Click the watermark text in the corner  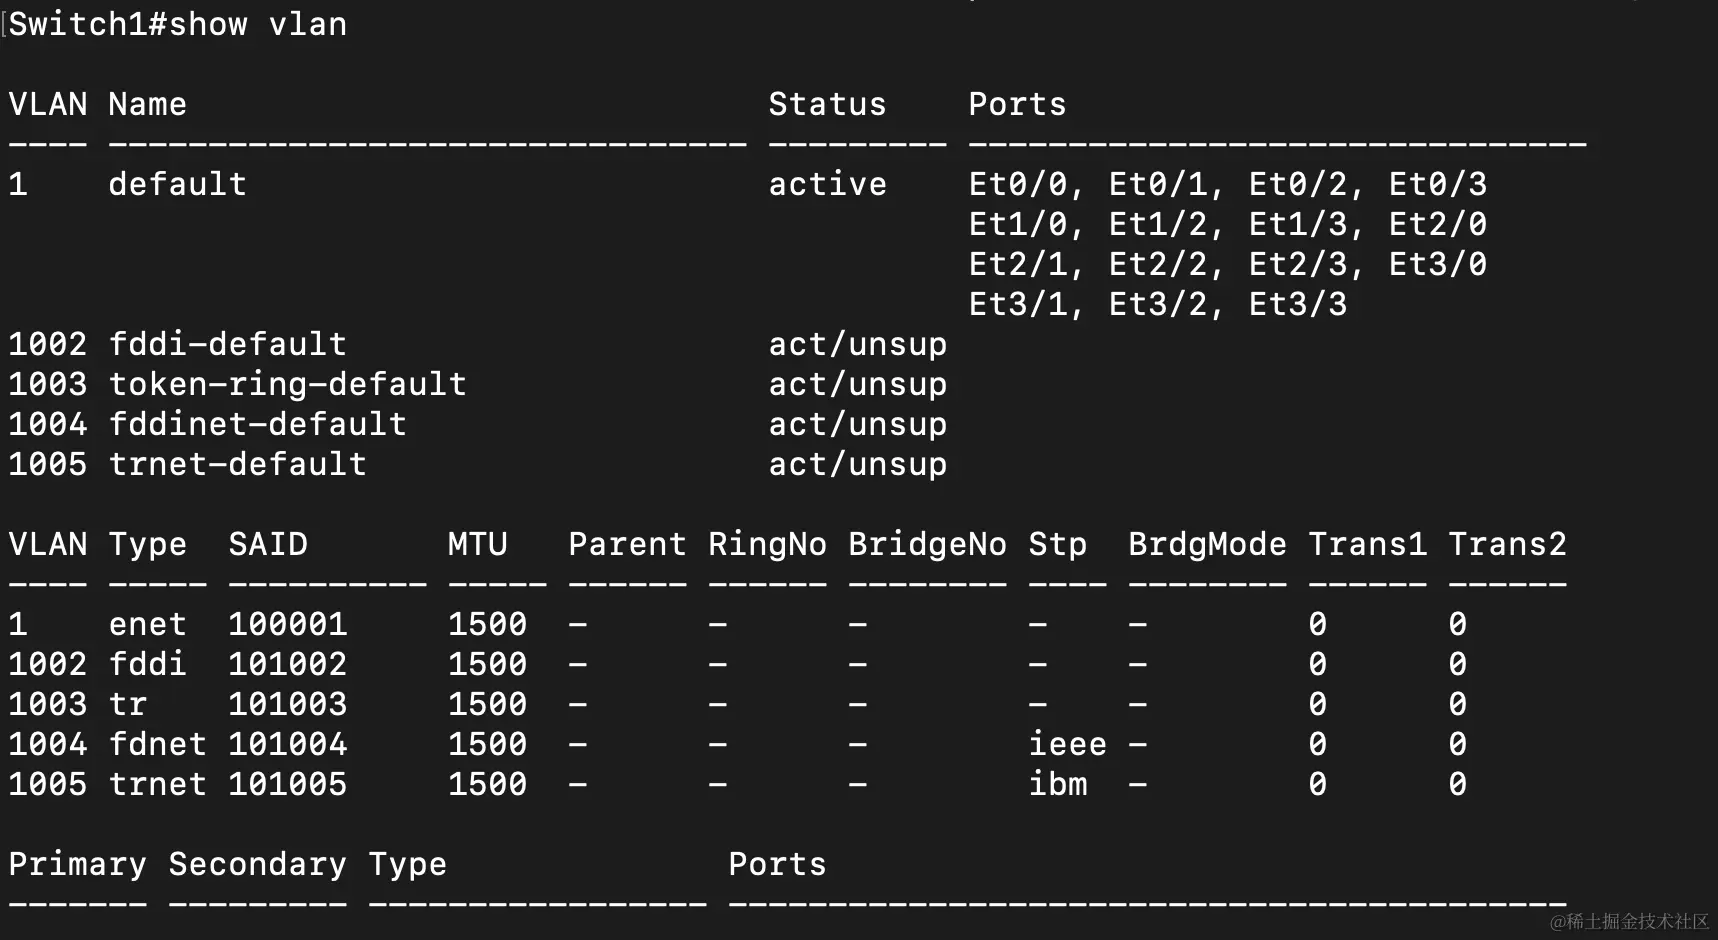(1630, 921)
